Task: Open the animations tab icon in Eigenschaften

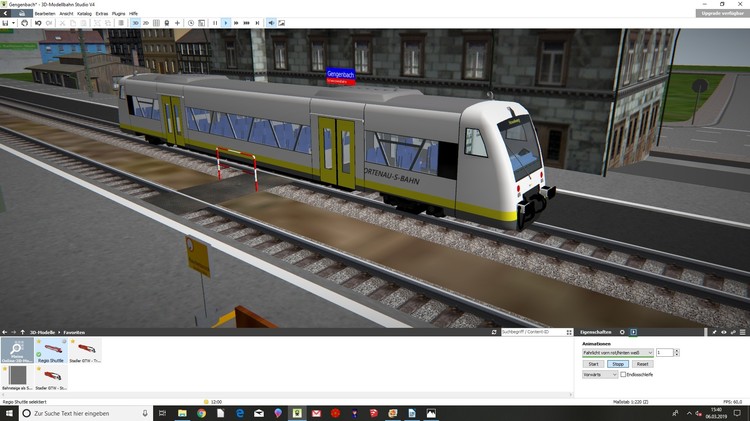Action: tap(633, 332)
